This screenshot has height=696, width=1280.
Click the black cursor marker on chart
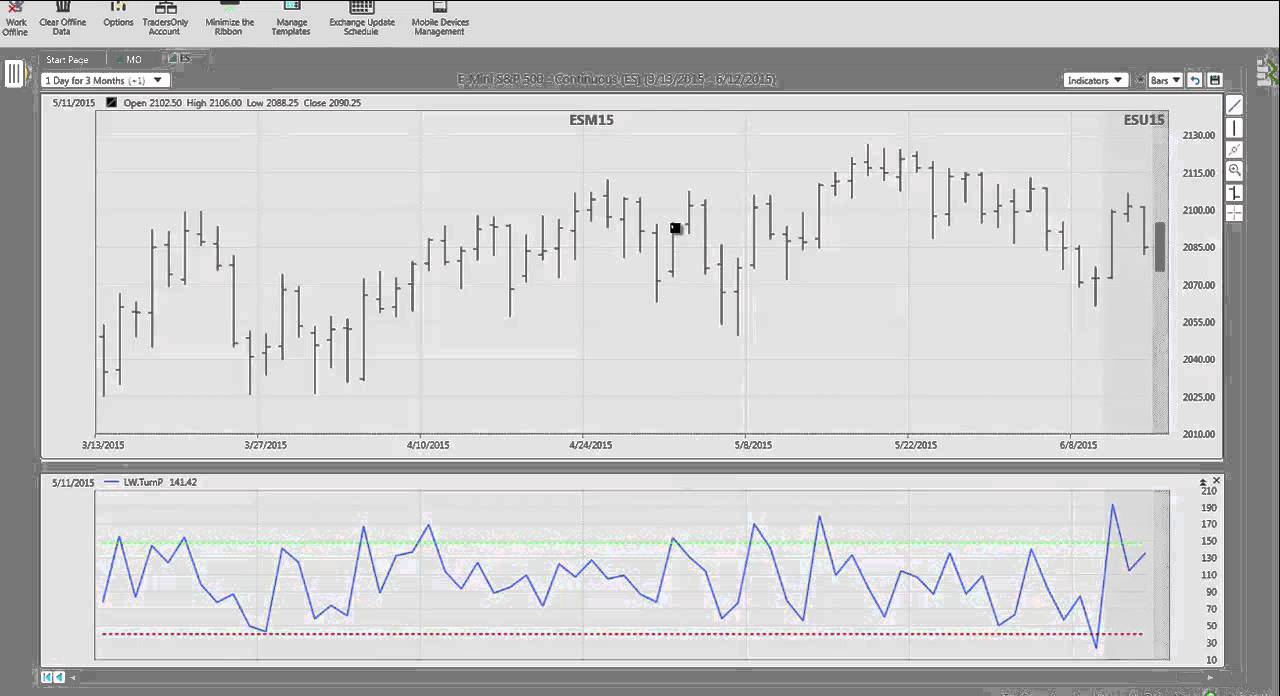[x=675, y=228]
